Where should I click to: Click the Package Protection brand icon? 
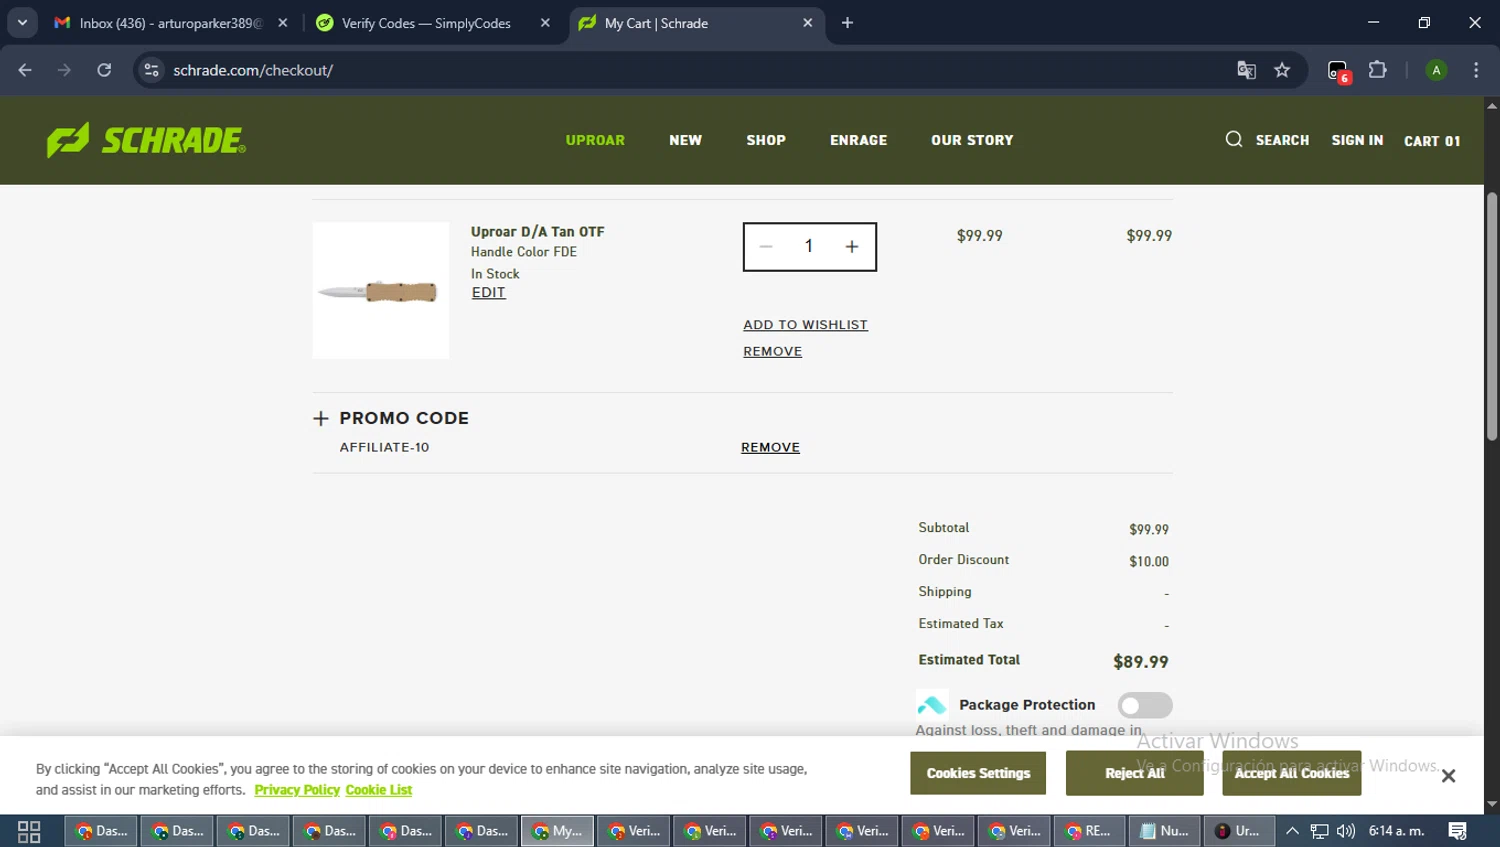(x=931, y=705)
